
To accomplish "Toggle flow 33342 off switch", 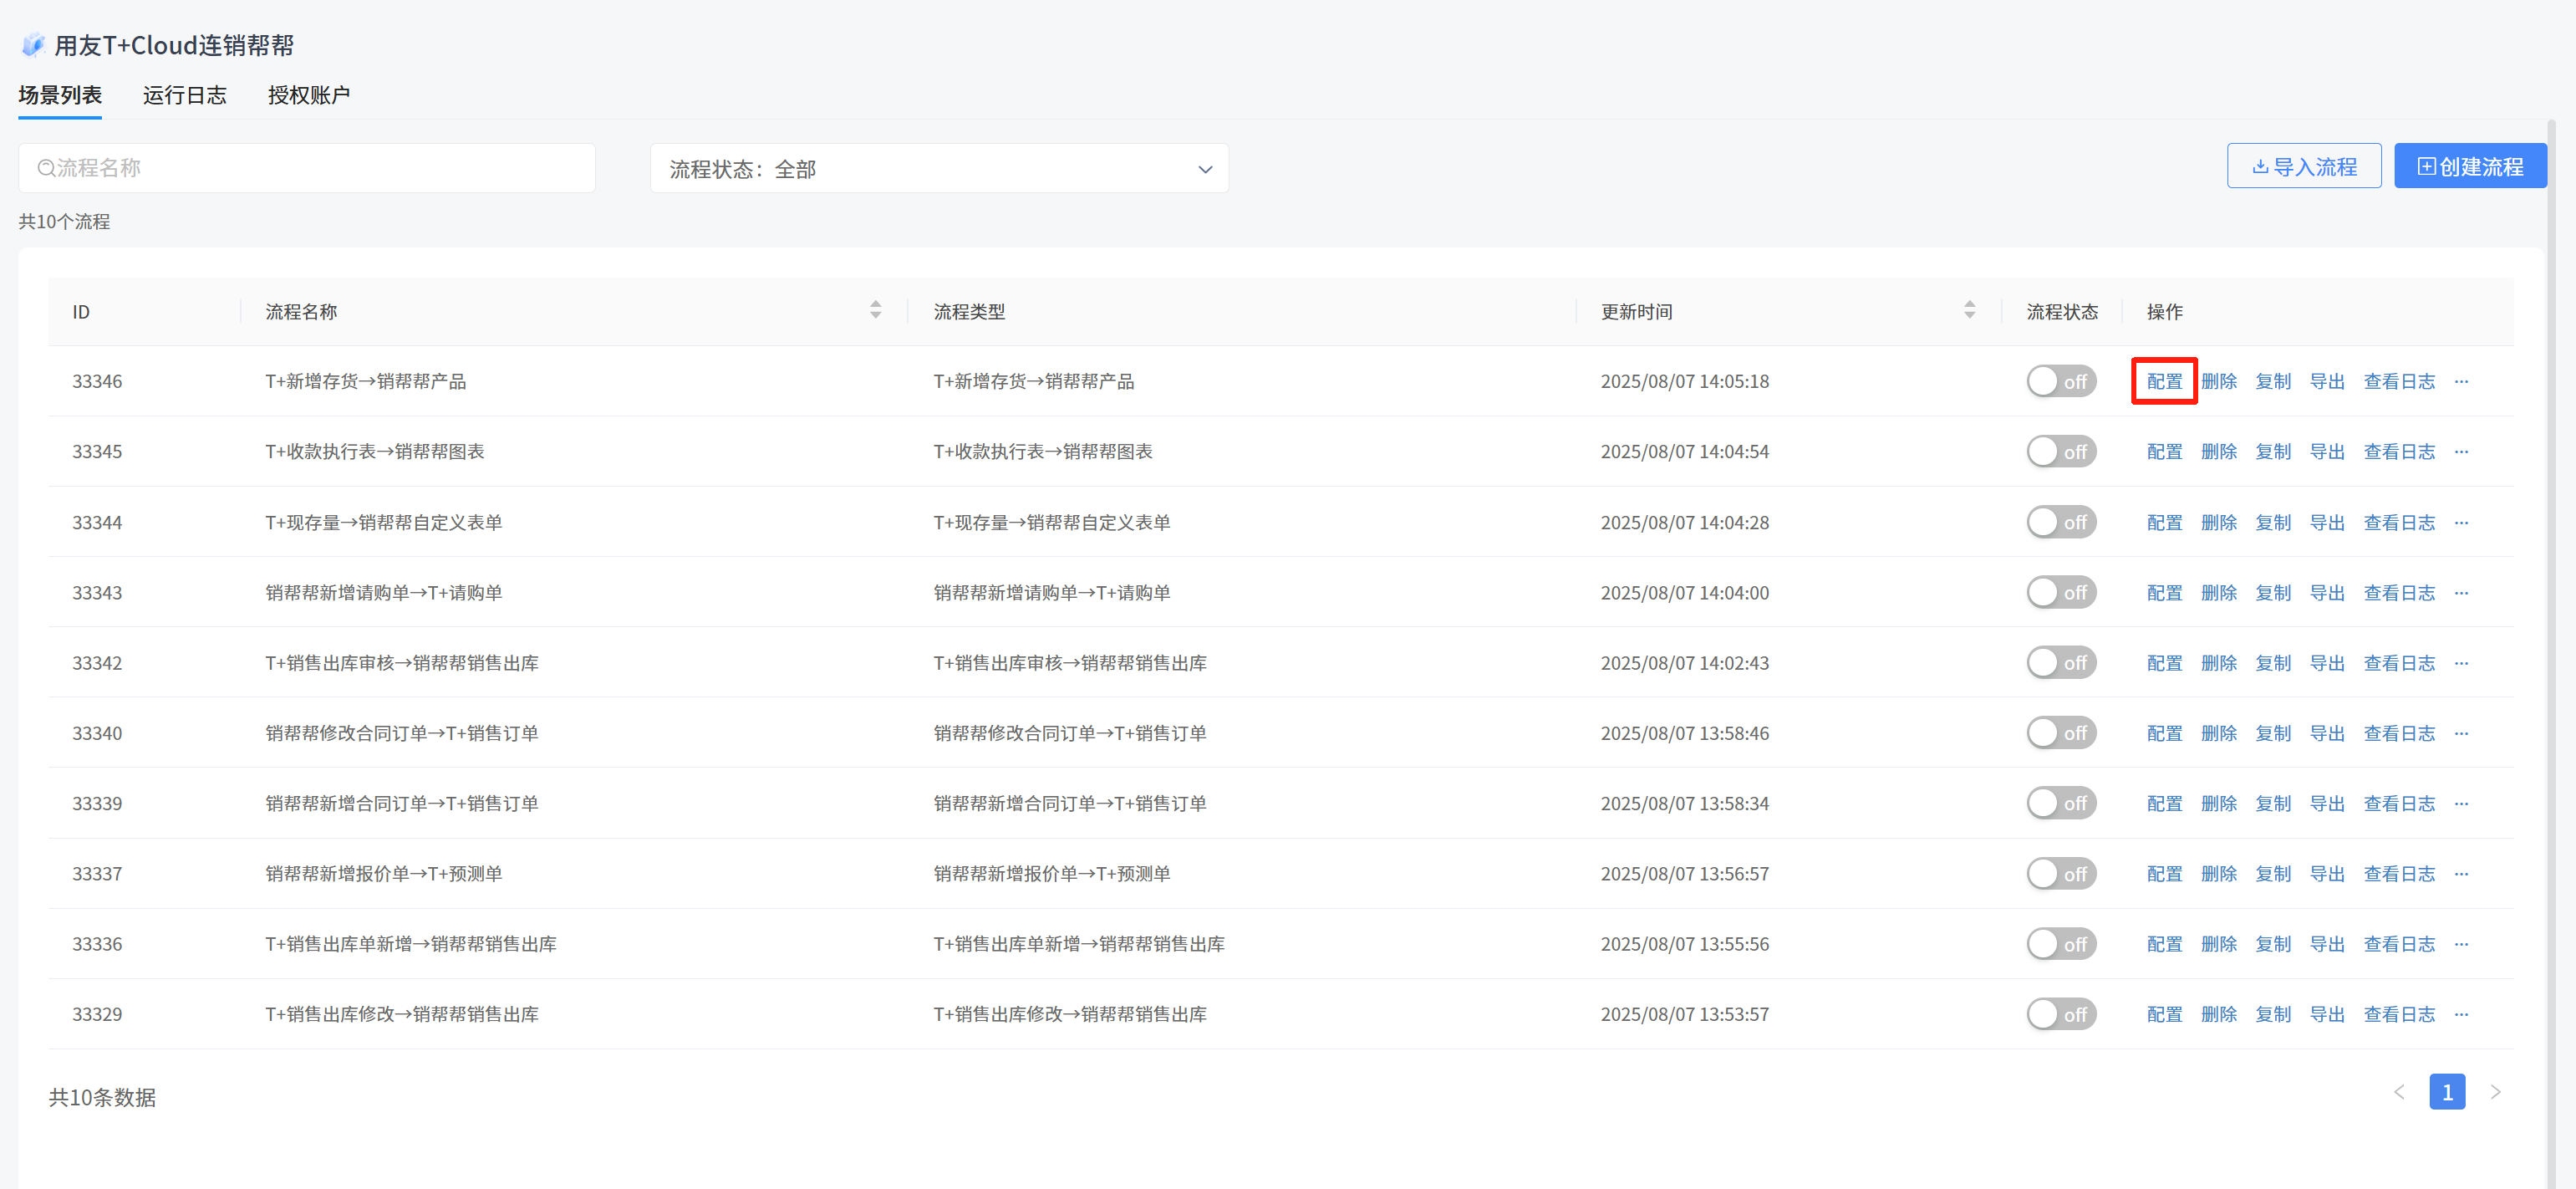I will 2061,663.
